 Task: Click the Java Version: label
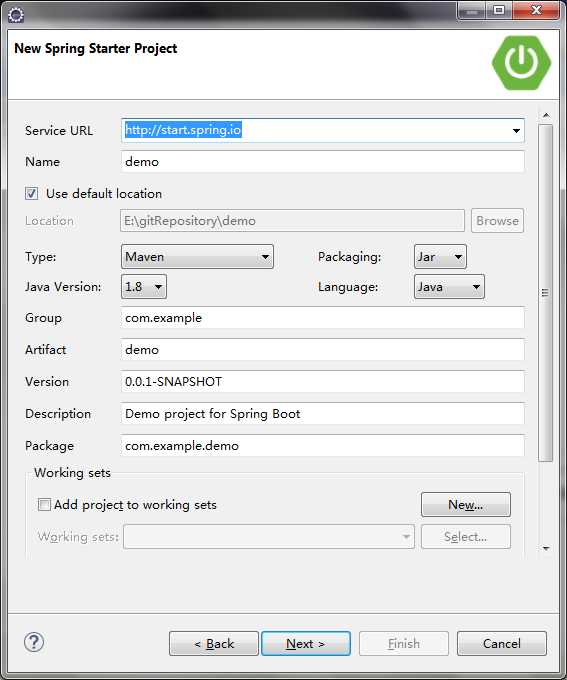63,287
